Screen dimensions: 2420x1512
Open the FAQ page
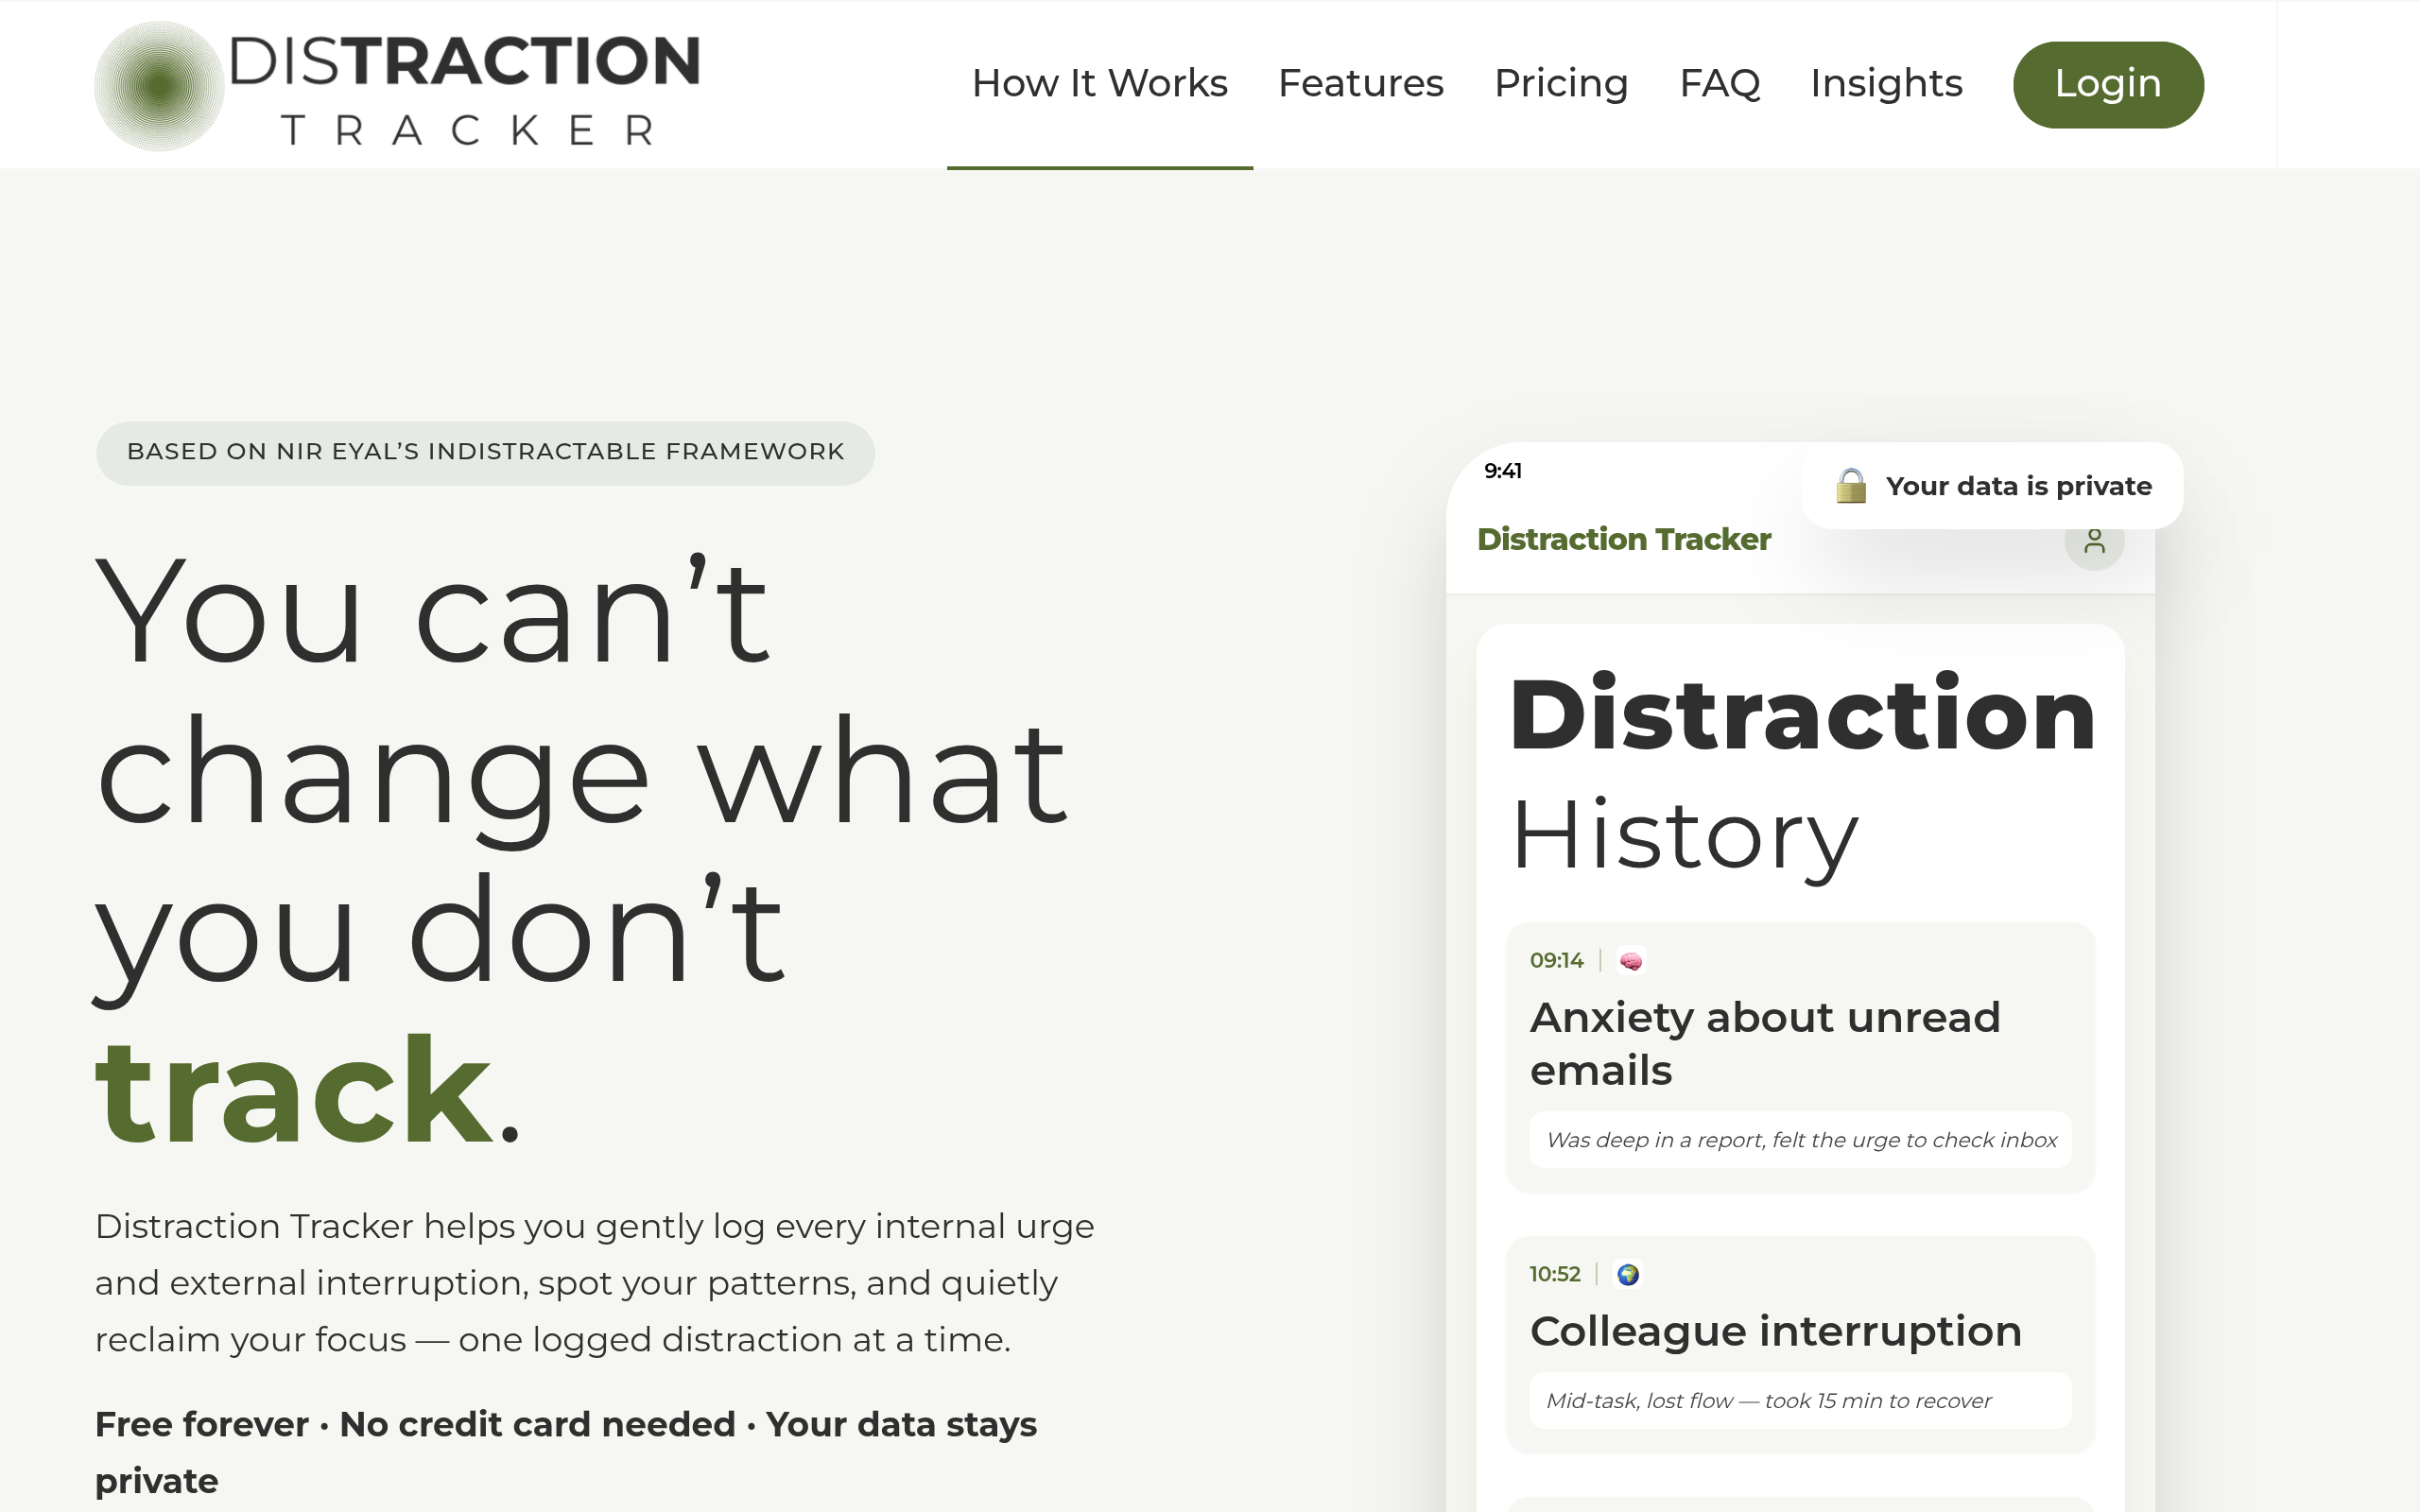point(1719,83)
